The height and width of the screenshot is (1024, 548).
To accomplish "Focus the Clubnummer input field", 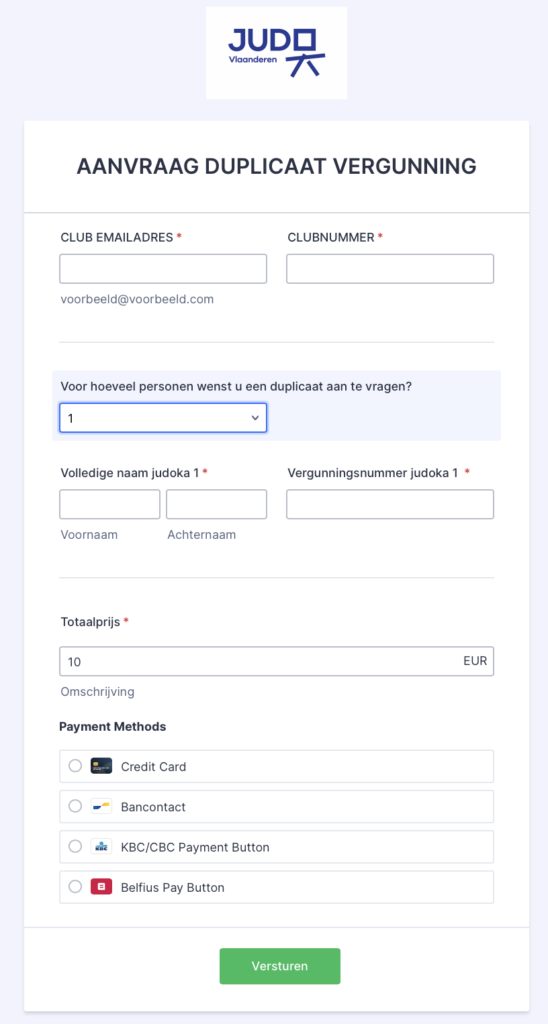I will tap(390, 269).
